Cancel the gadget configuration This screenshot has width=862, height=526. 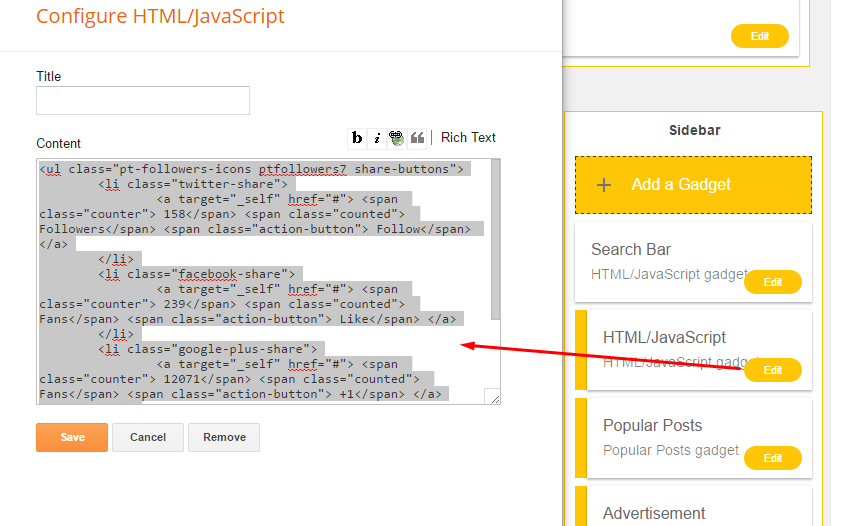tap(148, 438)
